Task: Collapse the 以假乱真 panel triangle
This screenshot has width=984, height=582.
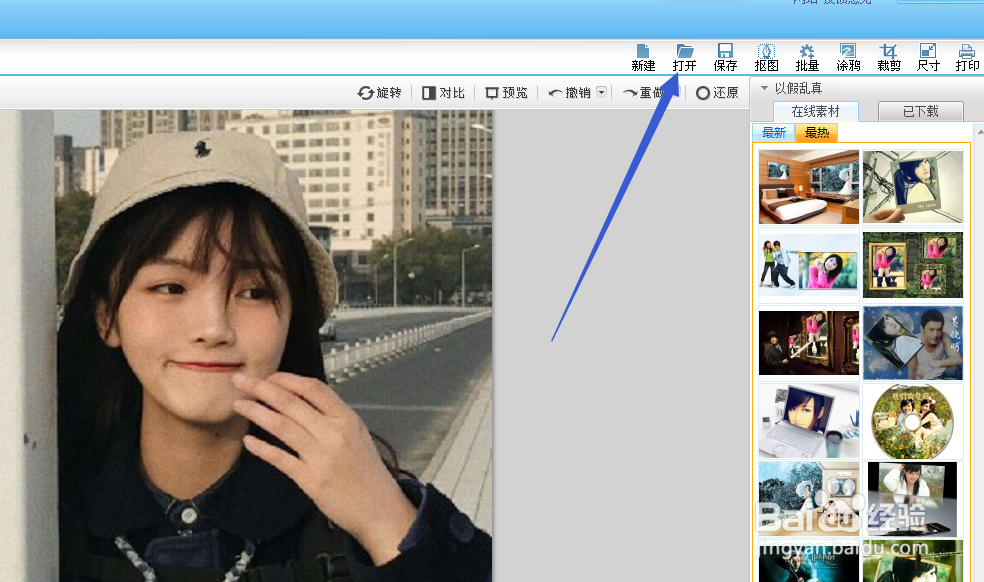Action: tap(764, 88)
